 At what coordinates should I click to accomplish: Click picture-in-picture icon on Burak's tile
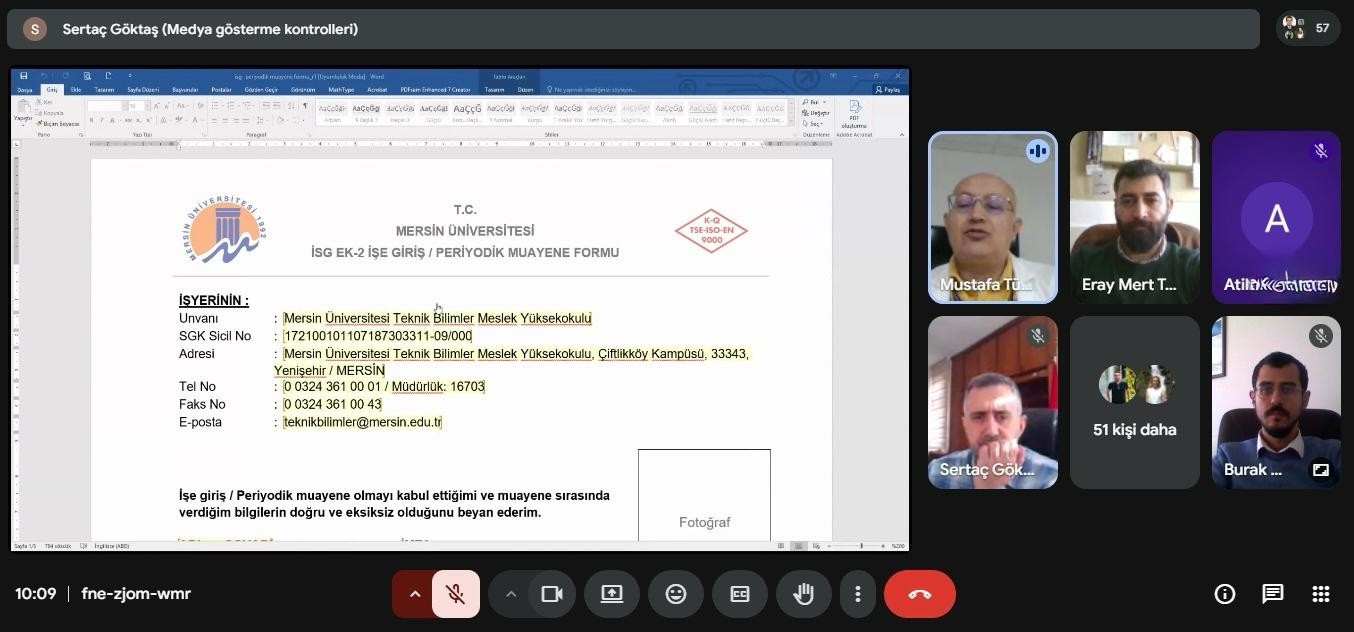1320,469
